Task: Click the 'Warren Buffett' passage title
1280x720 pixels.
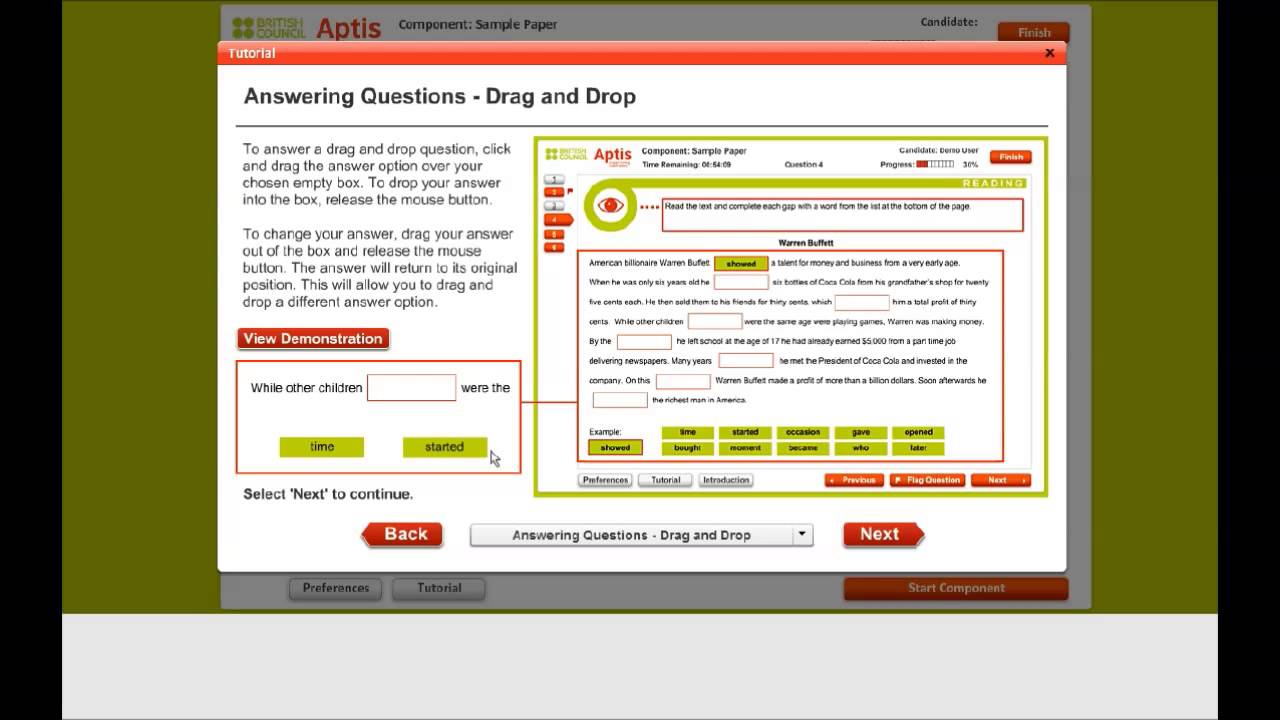Action: tap(805, 243)
